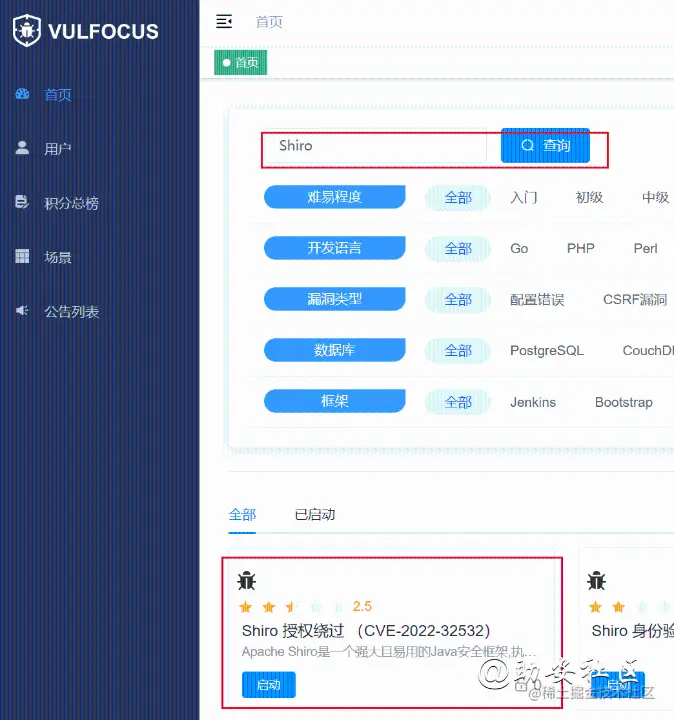Filter database by PostgreSQL
The height and width of the screenshot is (720, 674).
547,351
